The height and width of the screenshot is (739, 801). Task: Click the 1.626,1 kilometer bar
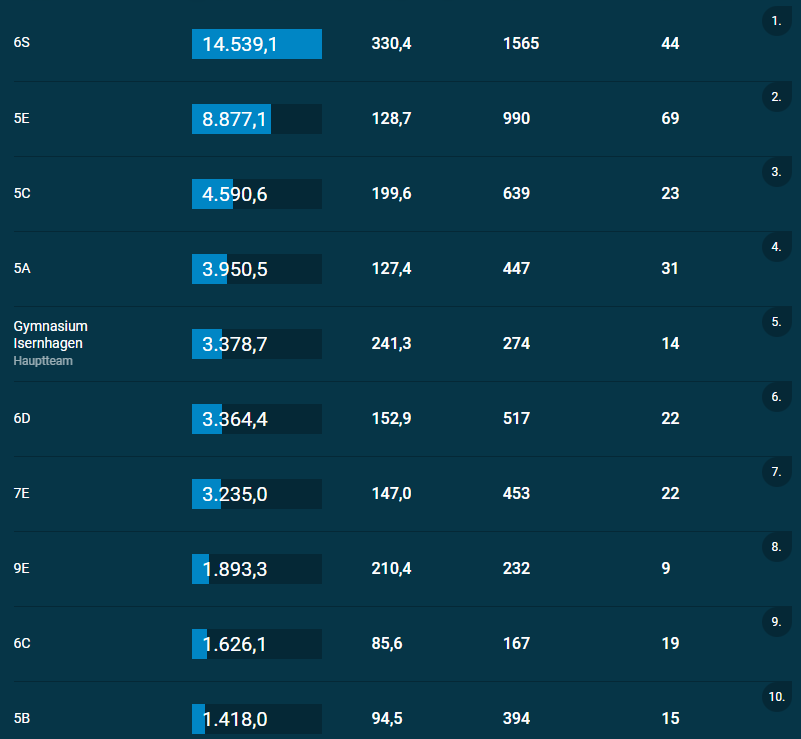[257, 644]
